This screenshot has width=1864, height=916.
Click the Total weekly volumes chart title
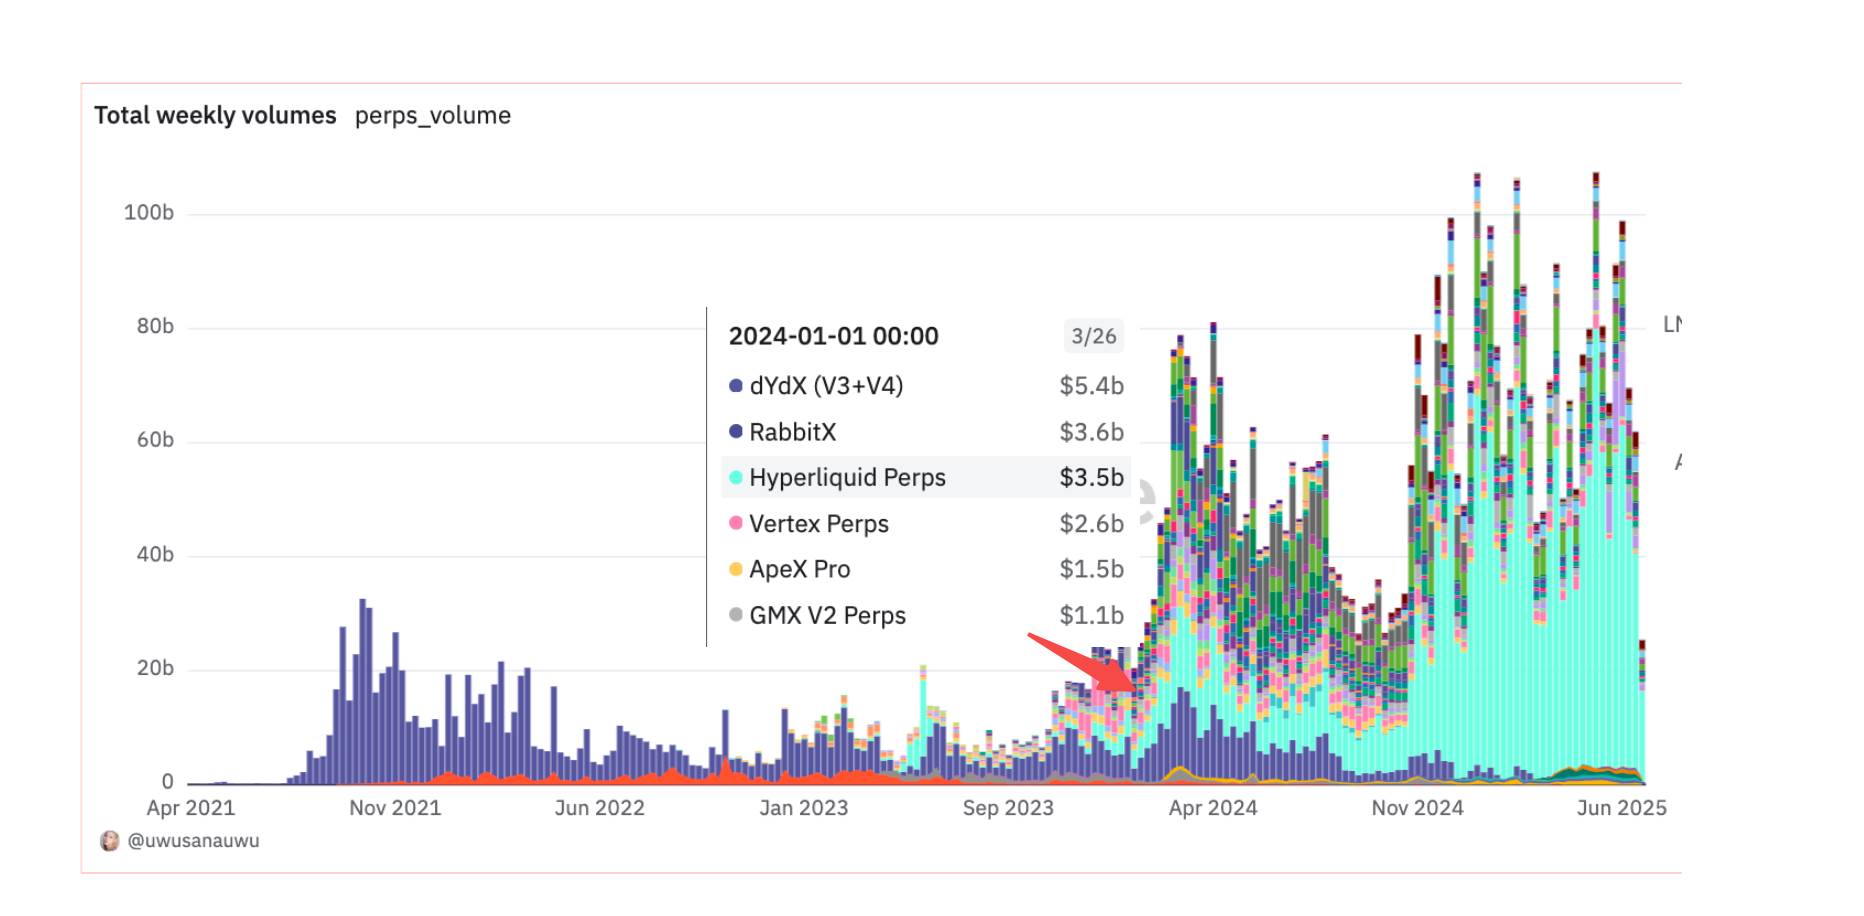pos(215,116)
